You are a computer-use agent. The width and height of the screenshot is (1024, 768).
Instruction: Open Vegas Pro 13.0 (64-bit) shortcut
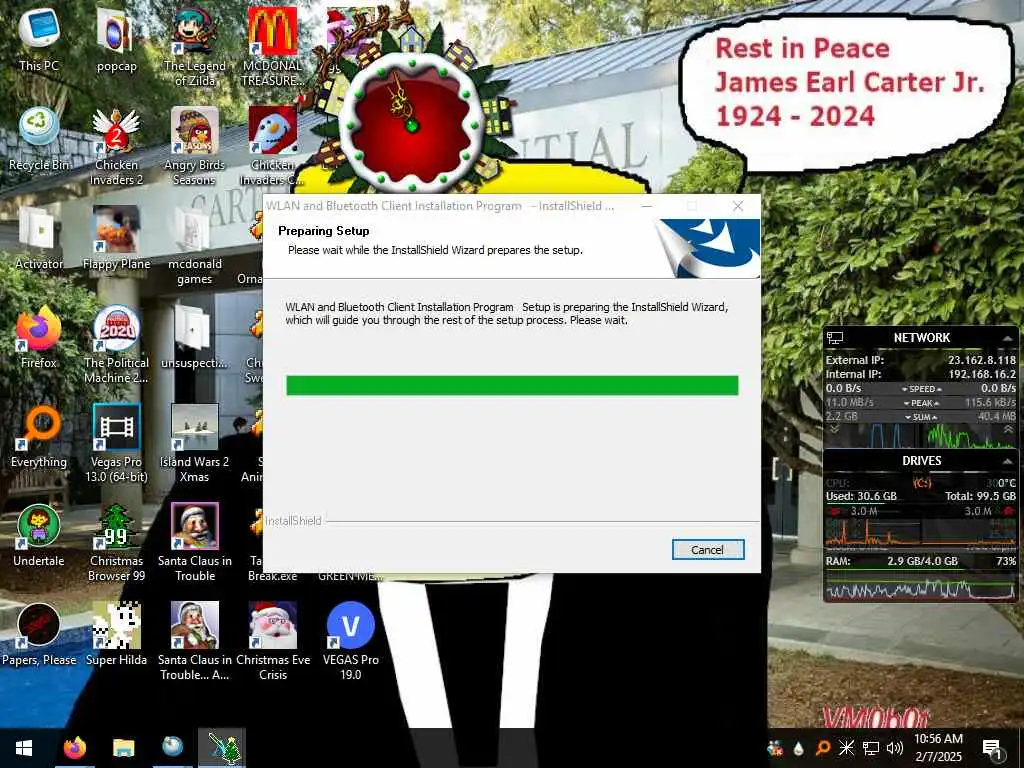point(116,443)
